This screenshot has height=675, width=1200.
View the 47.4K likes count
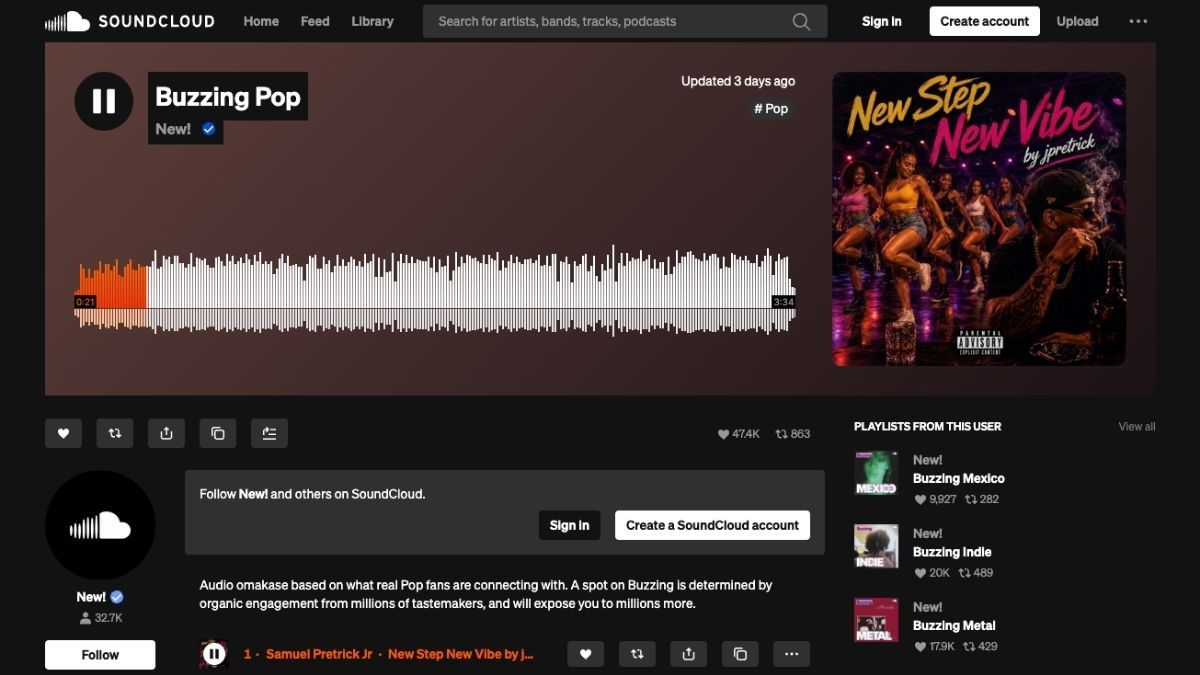coord(739,434)
